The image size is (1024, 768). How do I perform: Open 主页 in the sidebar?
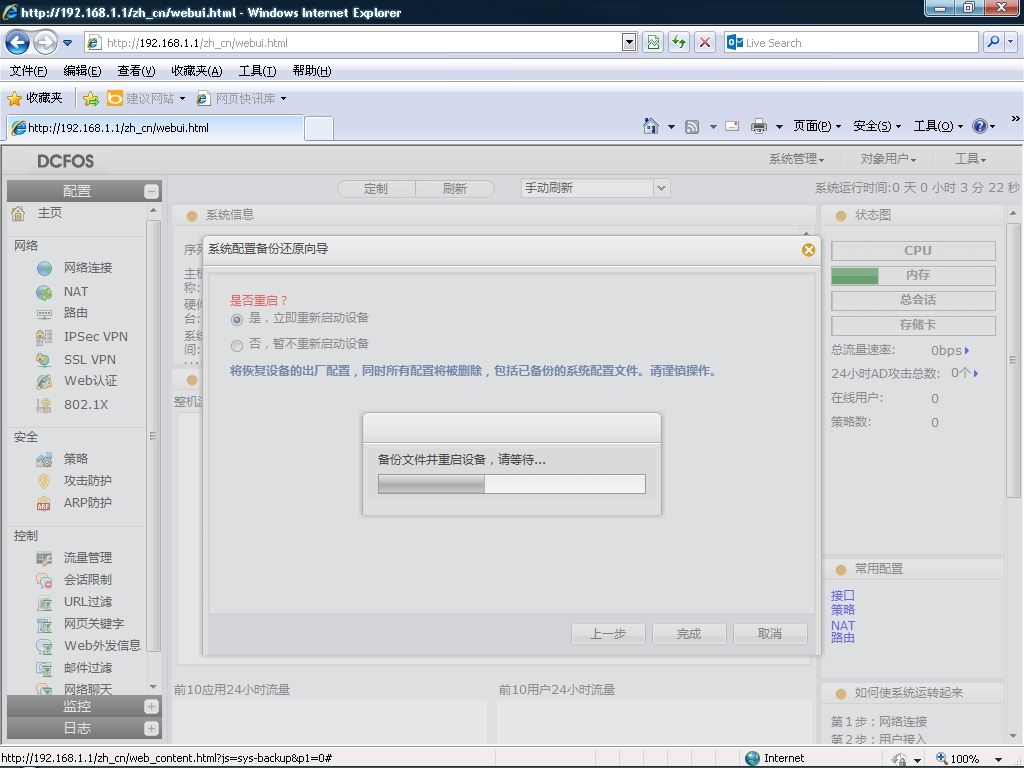50,213
